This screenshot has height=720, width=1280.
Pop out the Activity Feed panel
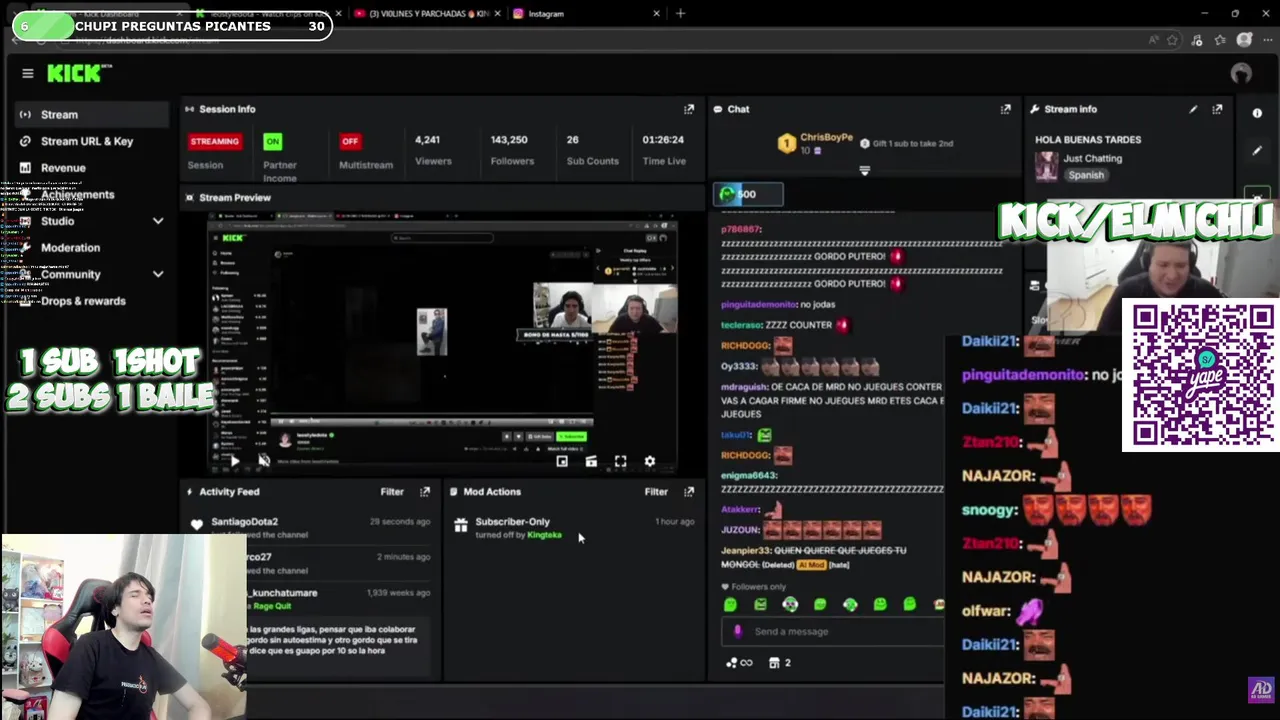click(x=425, y=492)
